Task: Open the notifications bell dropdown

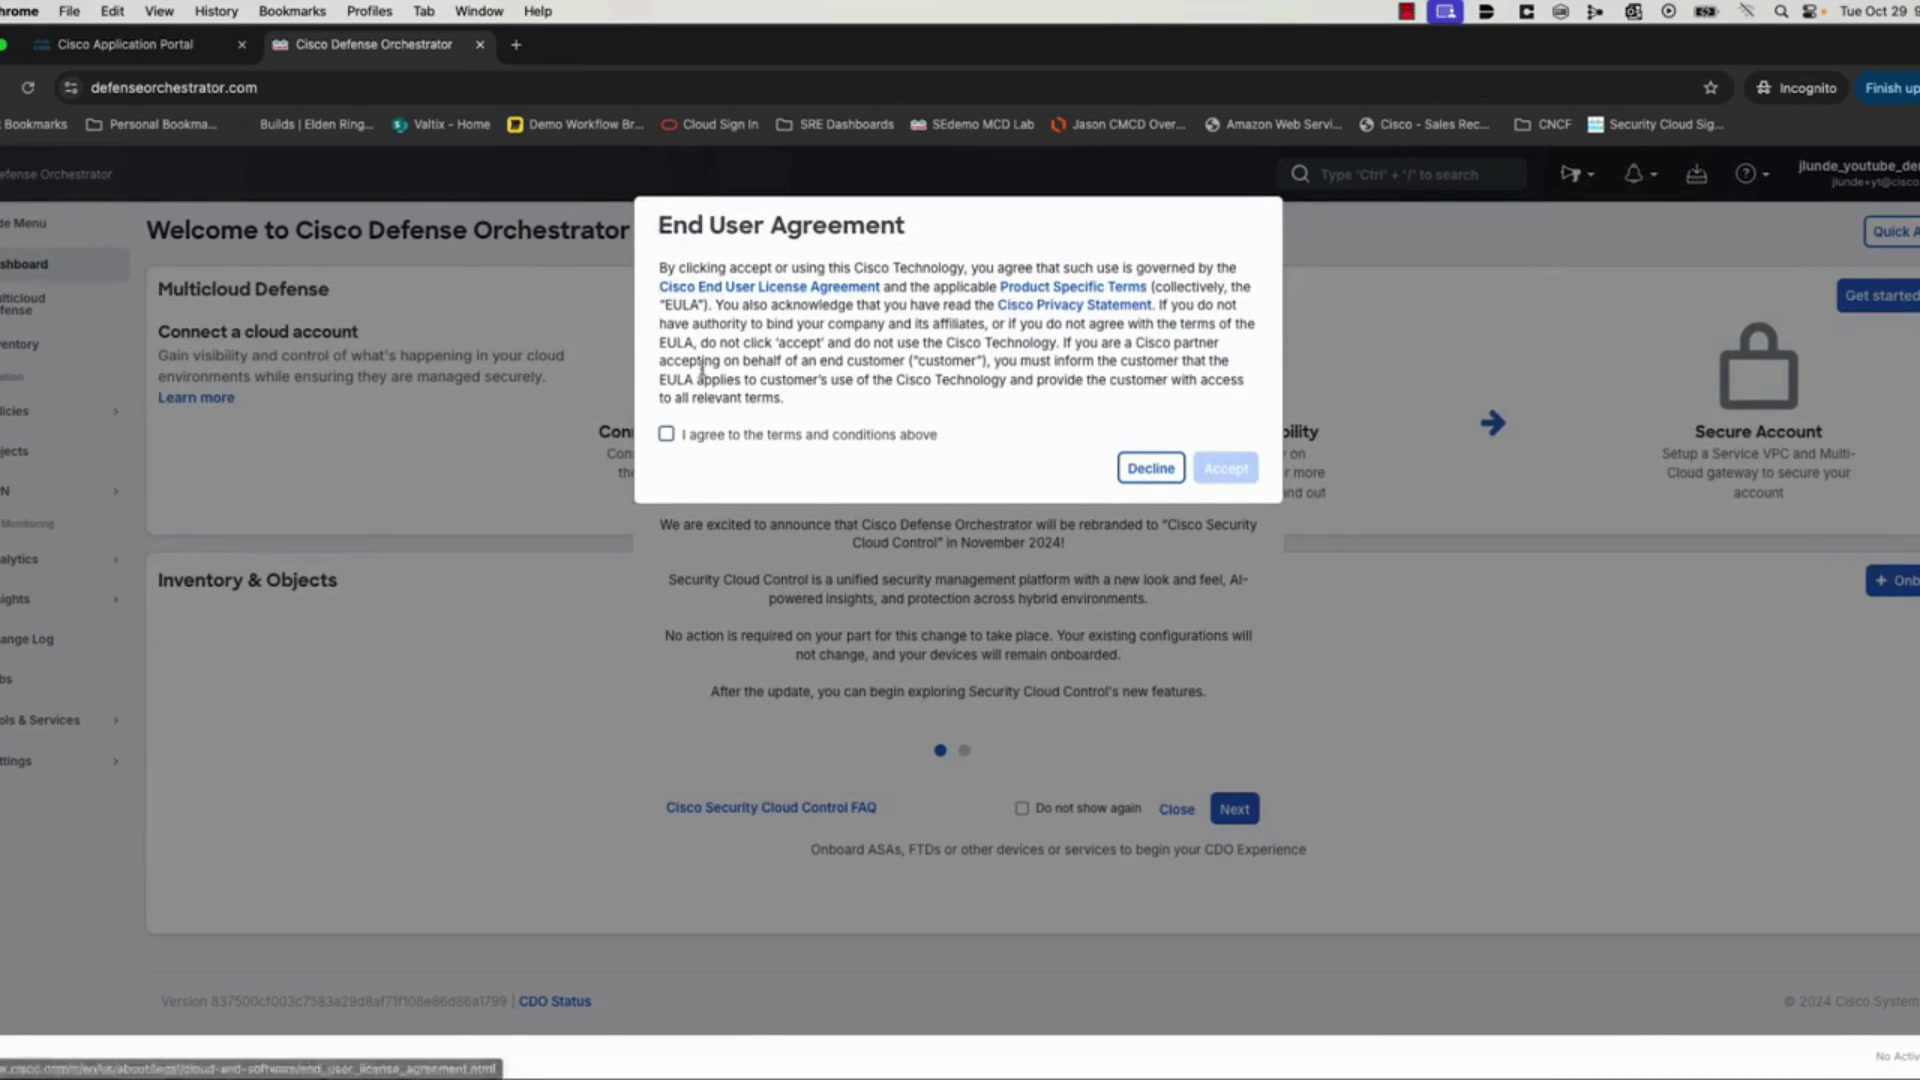Action: tap(1639, 174)
